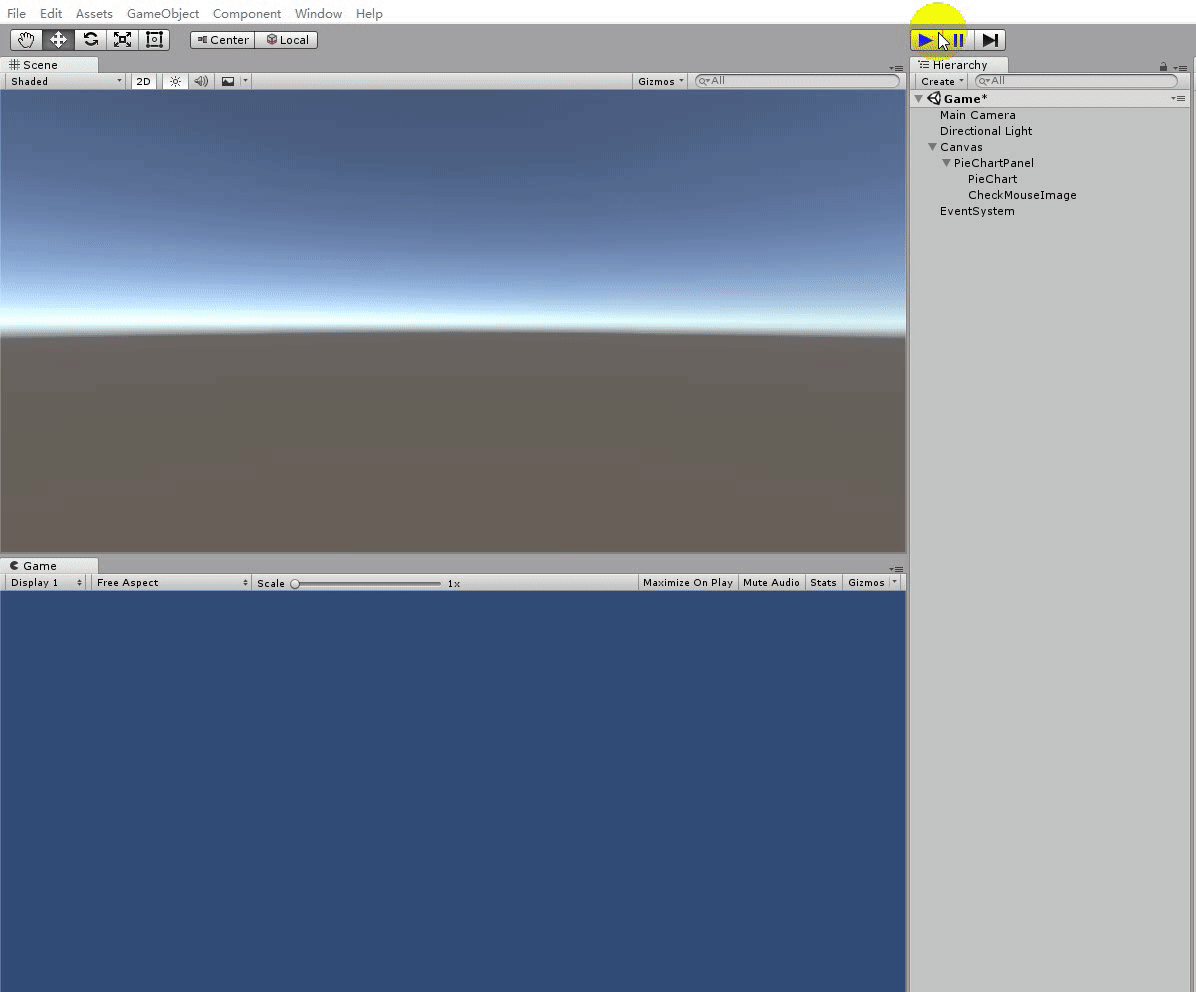Click the Play button
The image size is (1196, 992).
coord(925,40)
